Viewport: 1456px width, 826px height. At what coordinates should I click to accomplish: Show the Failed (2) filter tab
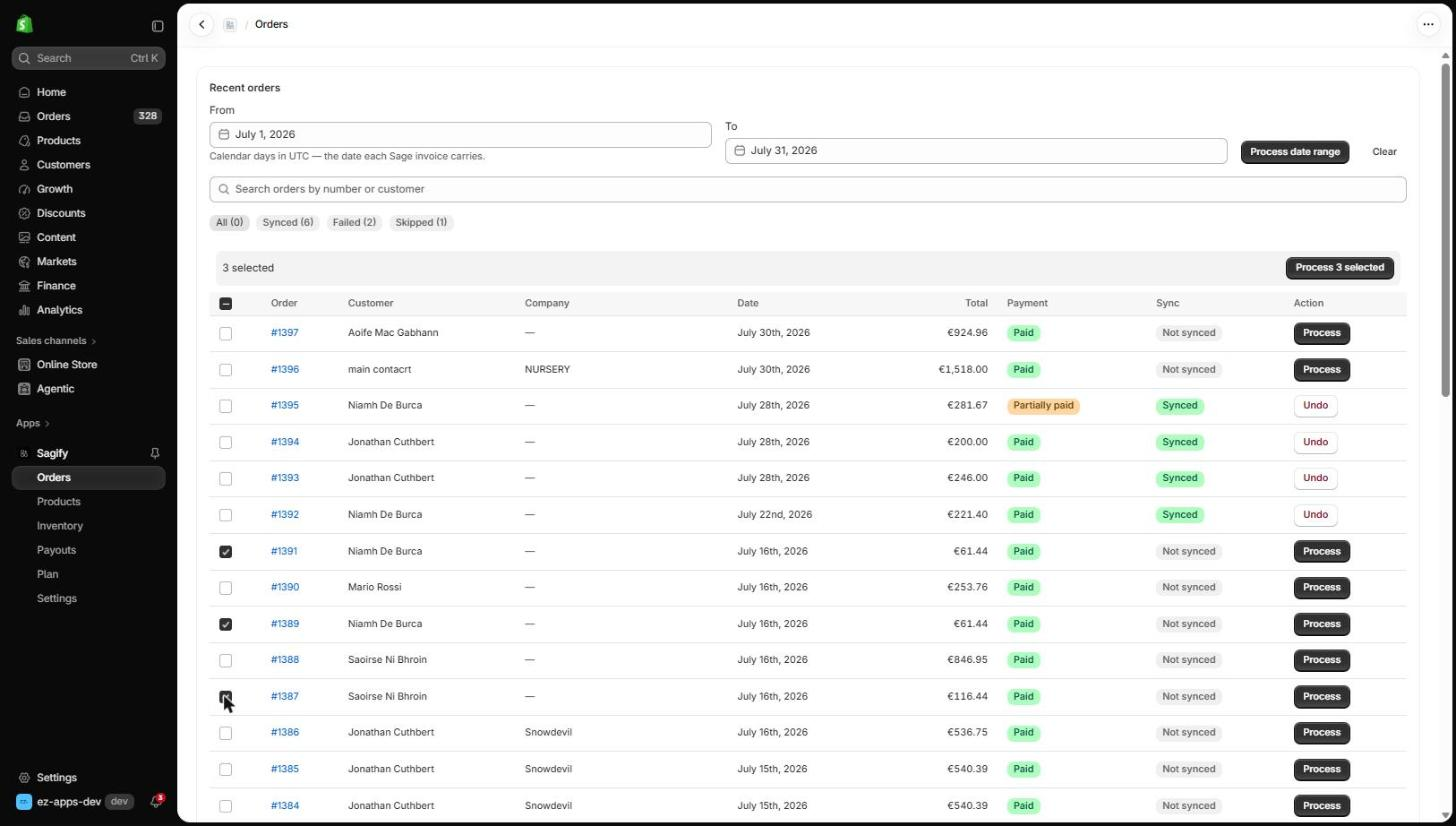pyautogui.click(x=354, y=223)
